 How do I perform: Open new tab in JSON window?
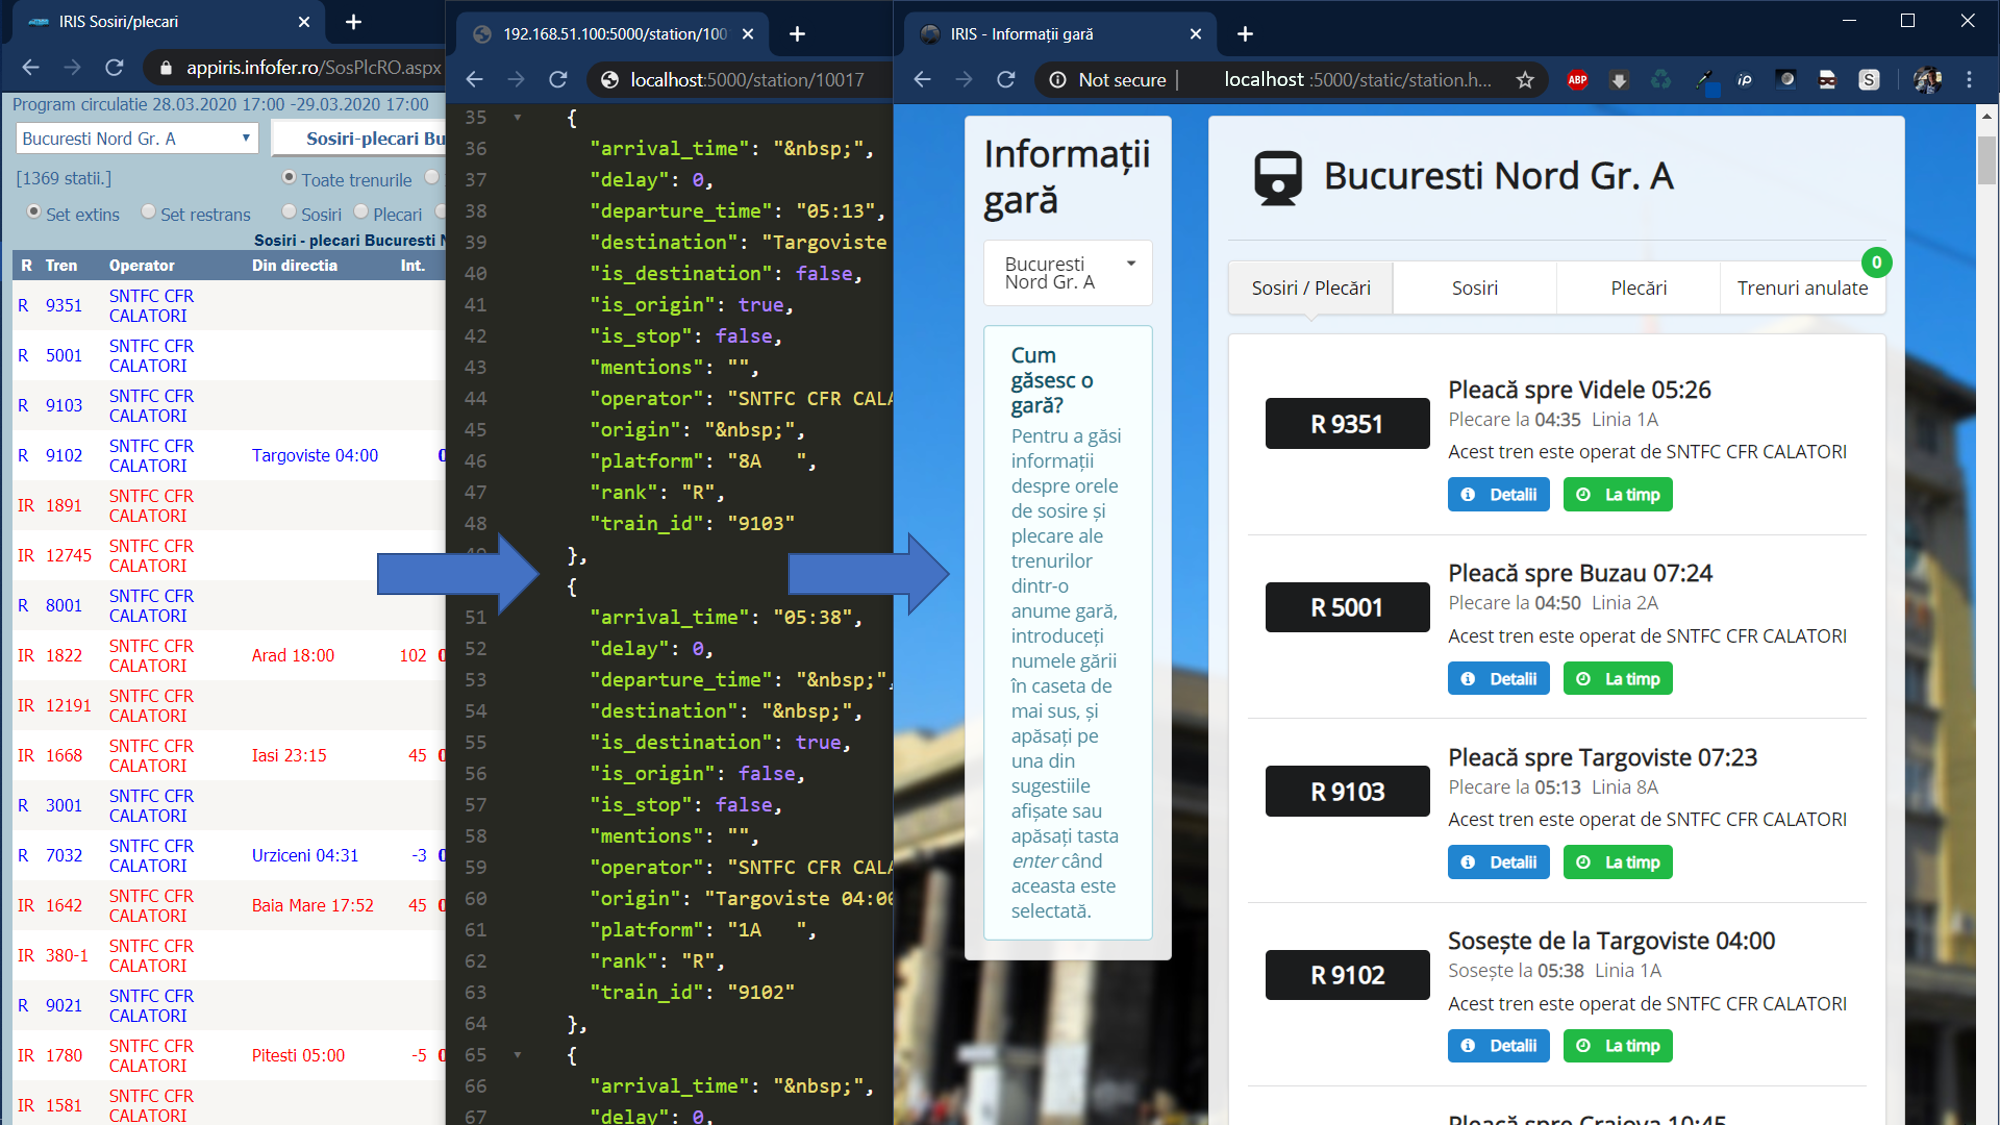tap(797, 34)
